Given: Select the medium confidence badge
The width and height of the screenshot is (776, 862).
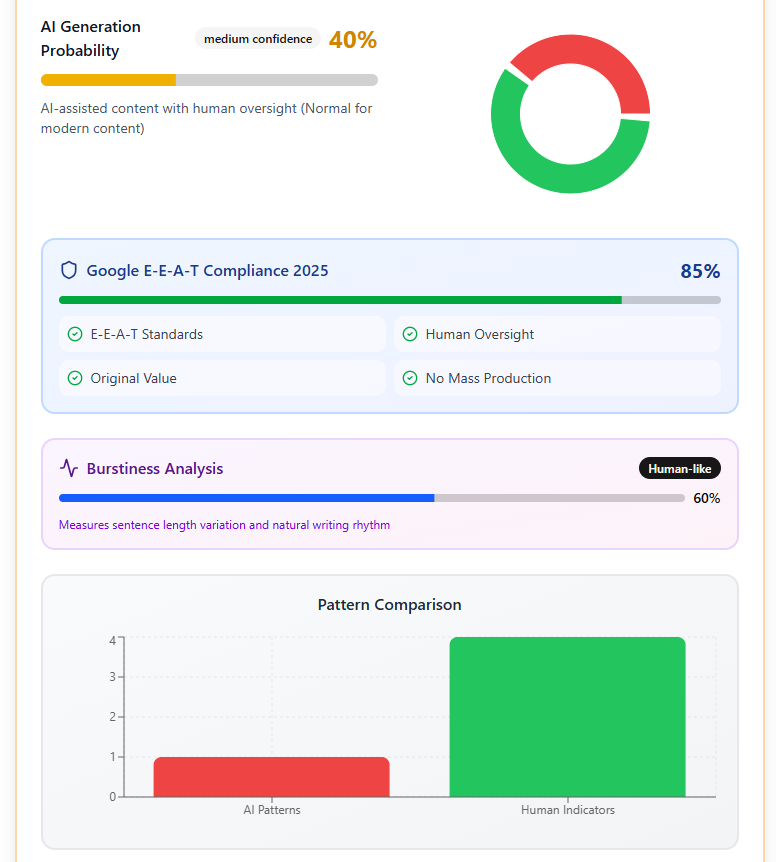Looking at the screenshot, I should coord(258,39).
